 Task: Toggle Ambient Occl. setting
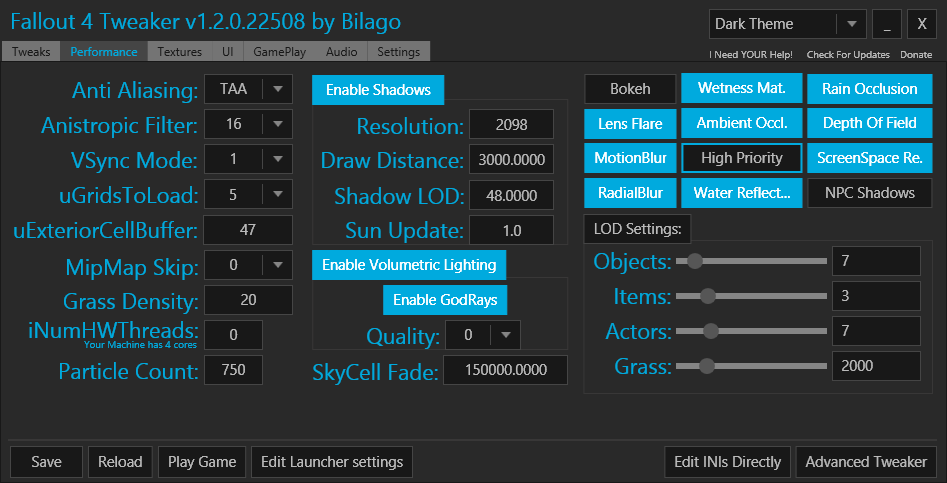(742, 123)
